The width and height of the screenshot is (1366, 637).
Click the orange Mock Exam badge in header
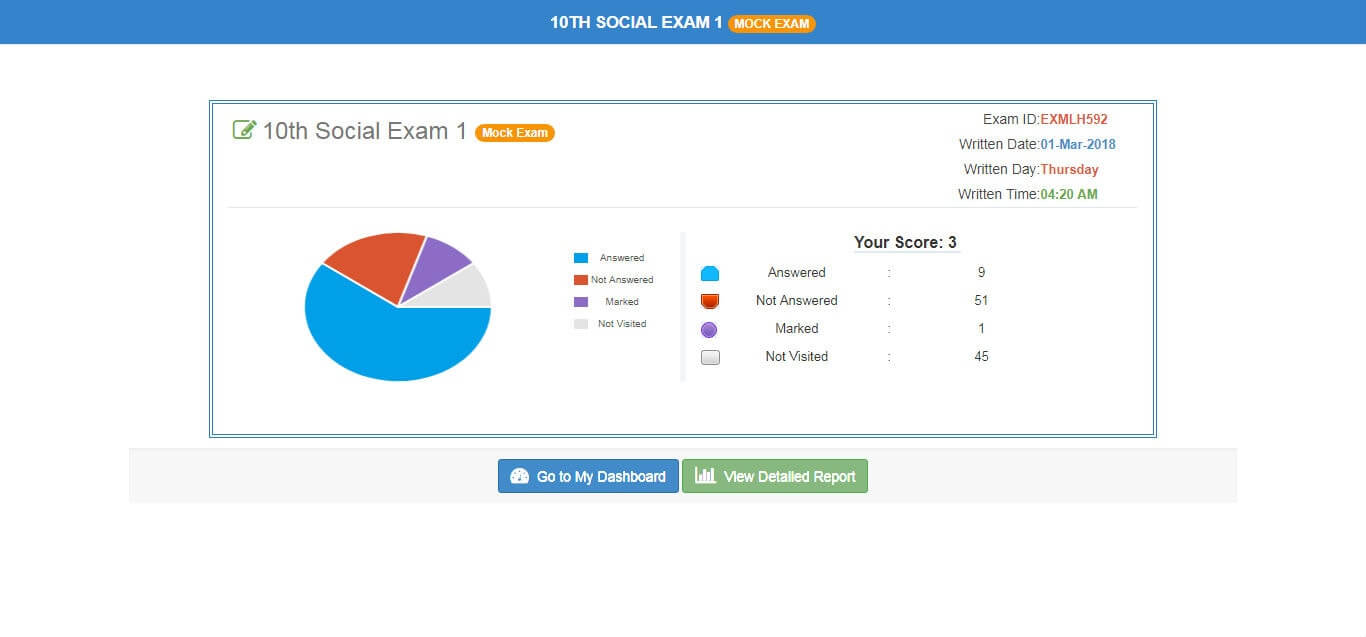tap(771, 23)
